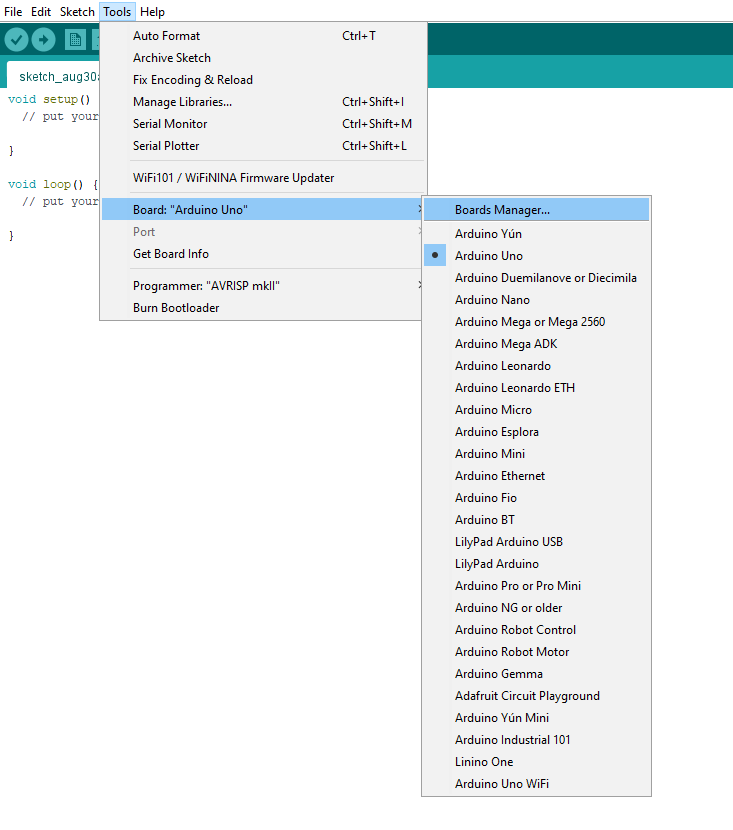This screenshot has width=733, height=830.
Task: Choose Archive Sketch
Action: [x=263, y=58]
